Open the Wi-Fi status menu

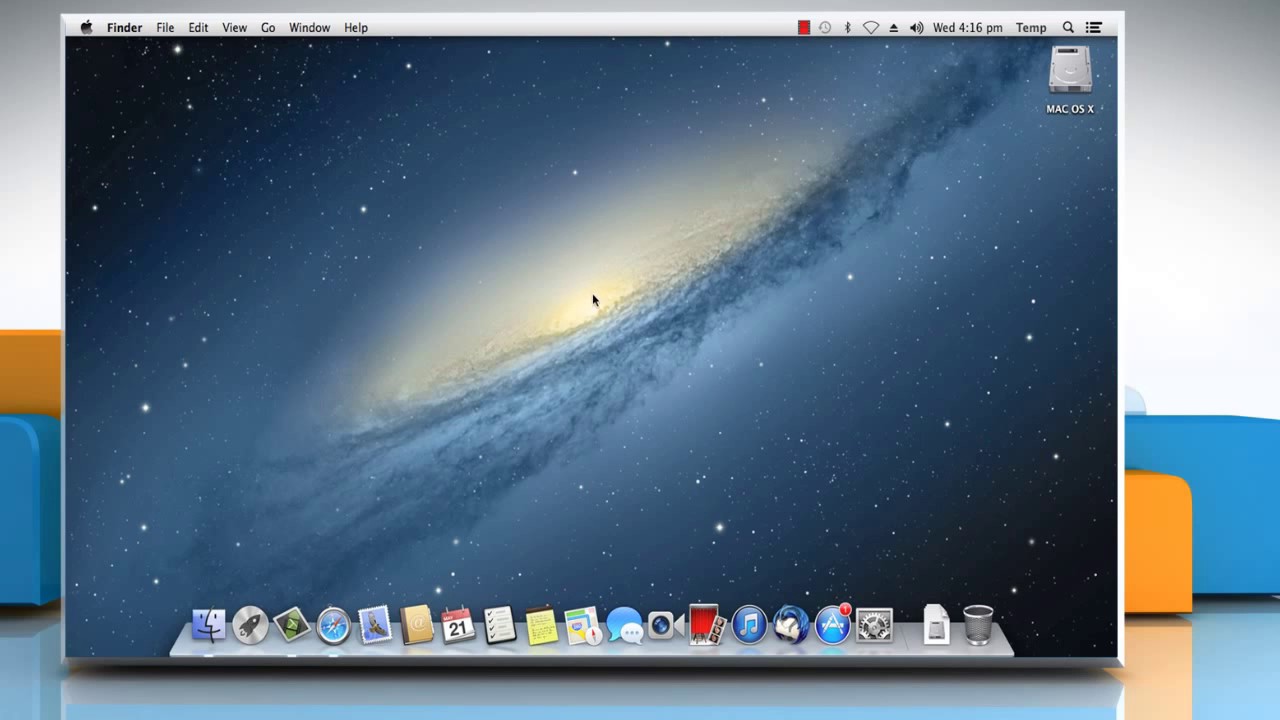pyautogui.click(x=871, y=28)
